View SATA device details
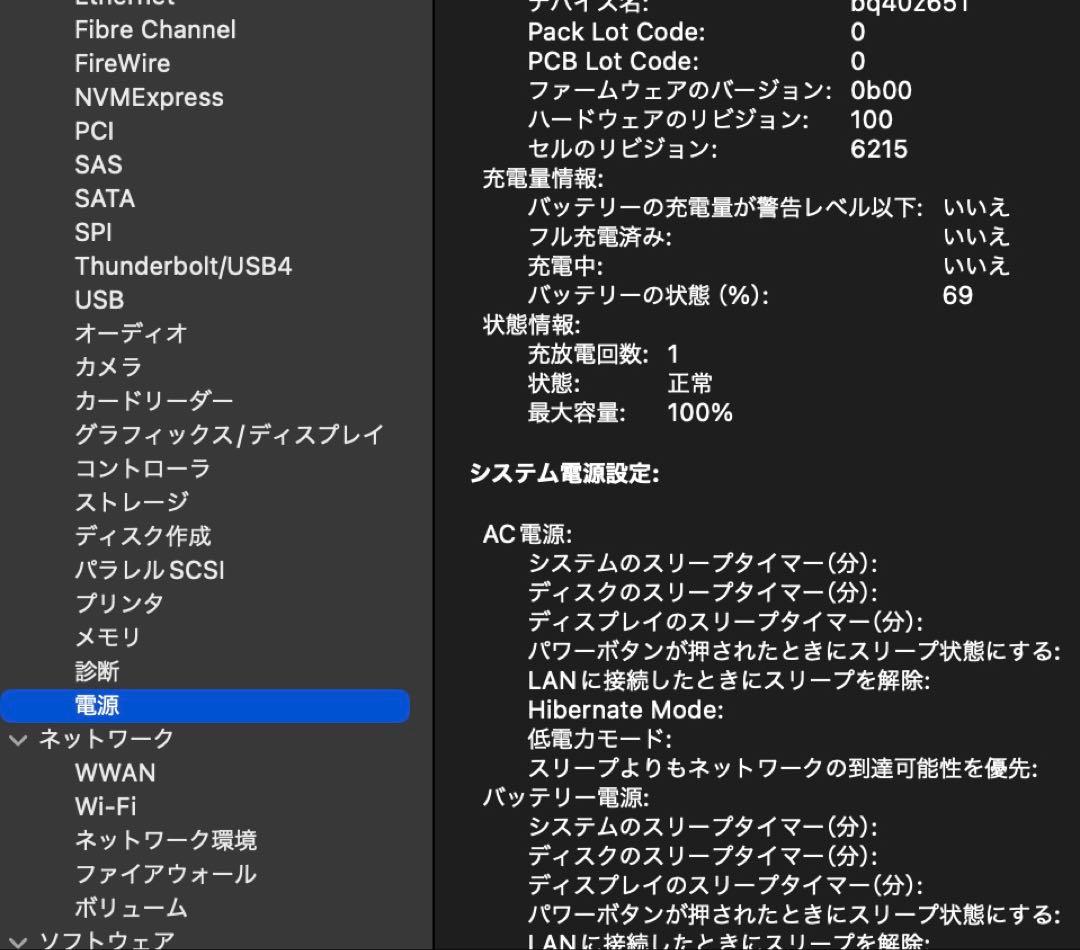Viewport: 1080px width, 950px height. (x=104, y=198)
